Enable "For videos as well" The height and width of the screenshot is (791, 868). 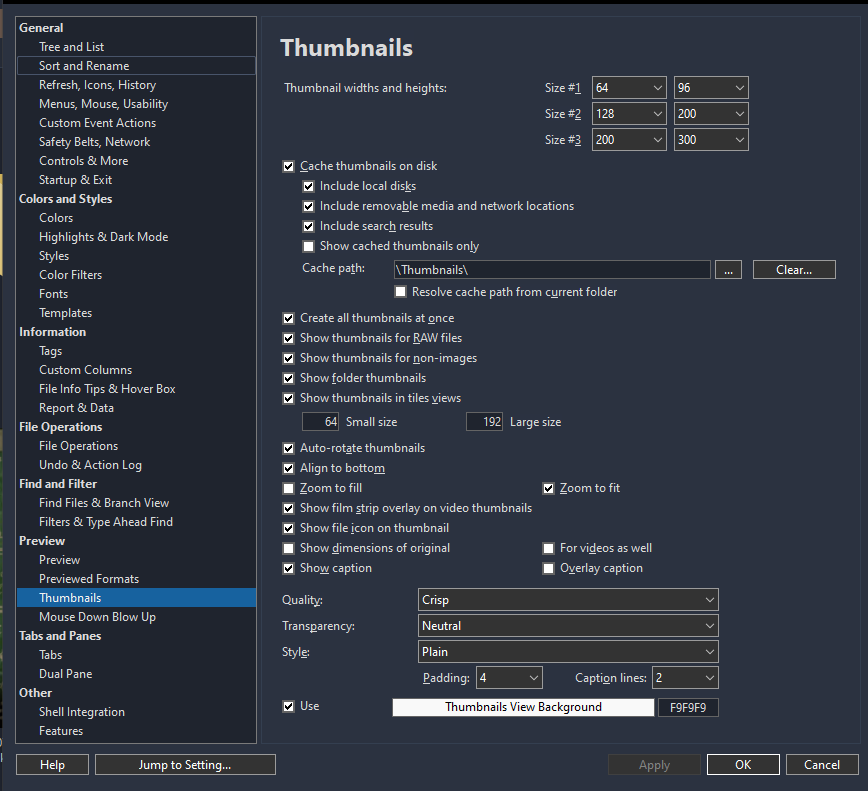click(549, 548)
